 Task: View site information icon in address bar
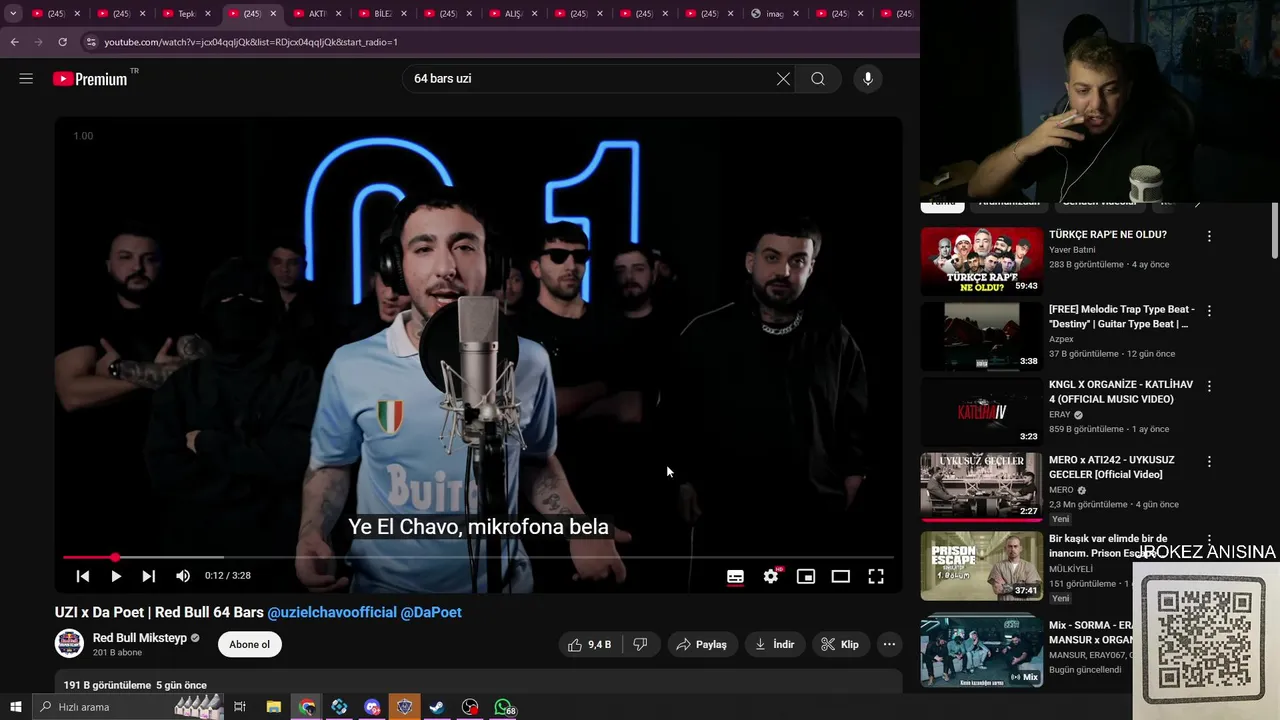click(x=91, y=42)
